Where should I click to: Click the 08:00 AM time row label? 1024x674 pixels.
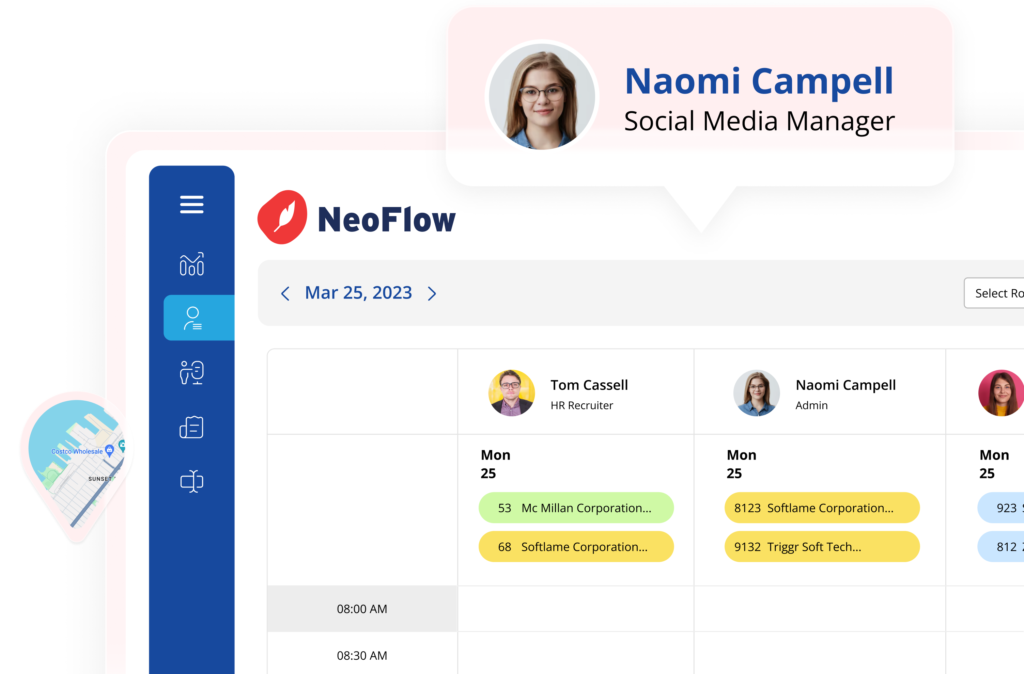tap(362, 609)
